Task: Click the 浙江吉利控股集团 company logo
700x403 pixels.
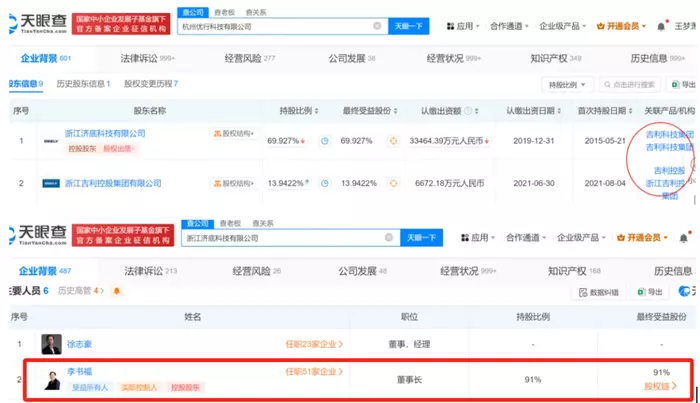Action: coord(51,184)
